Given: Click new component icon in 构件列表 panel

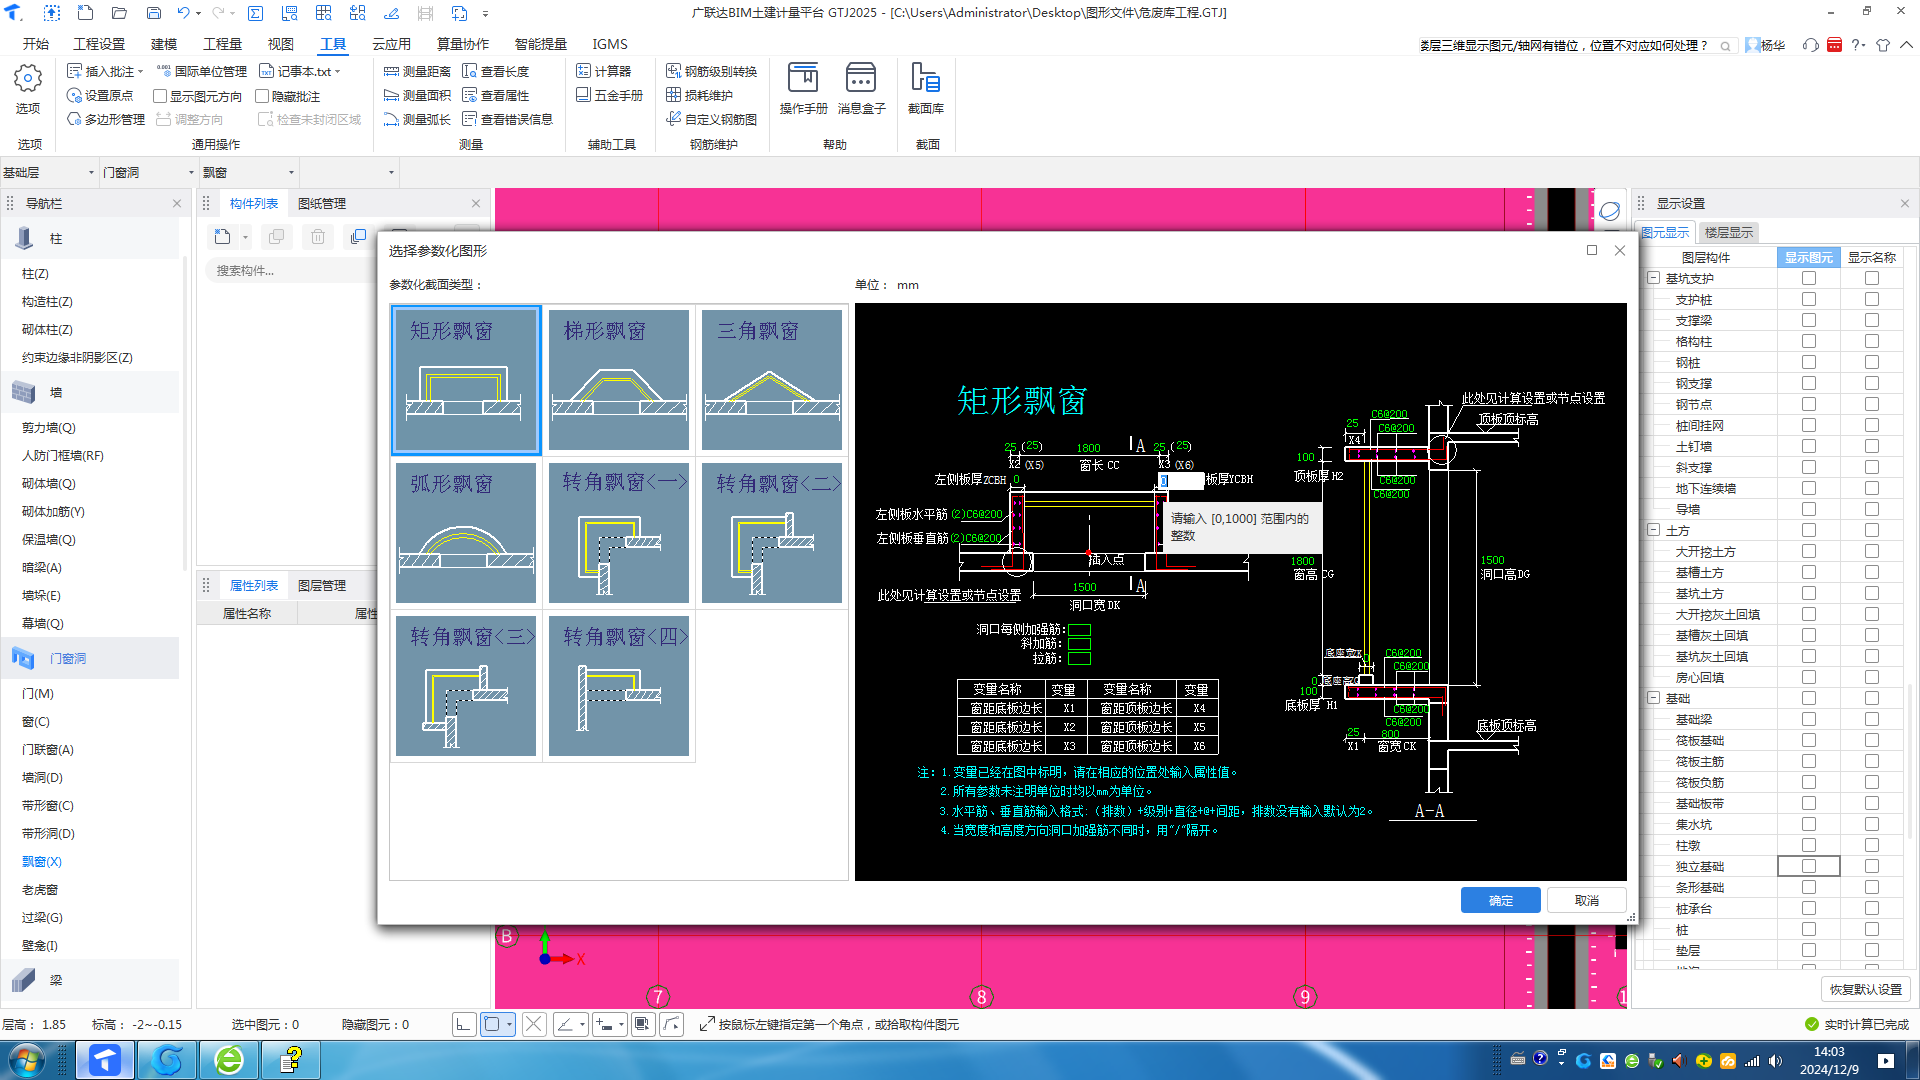Looking at the screenshot, I should 222,237.
